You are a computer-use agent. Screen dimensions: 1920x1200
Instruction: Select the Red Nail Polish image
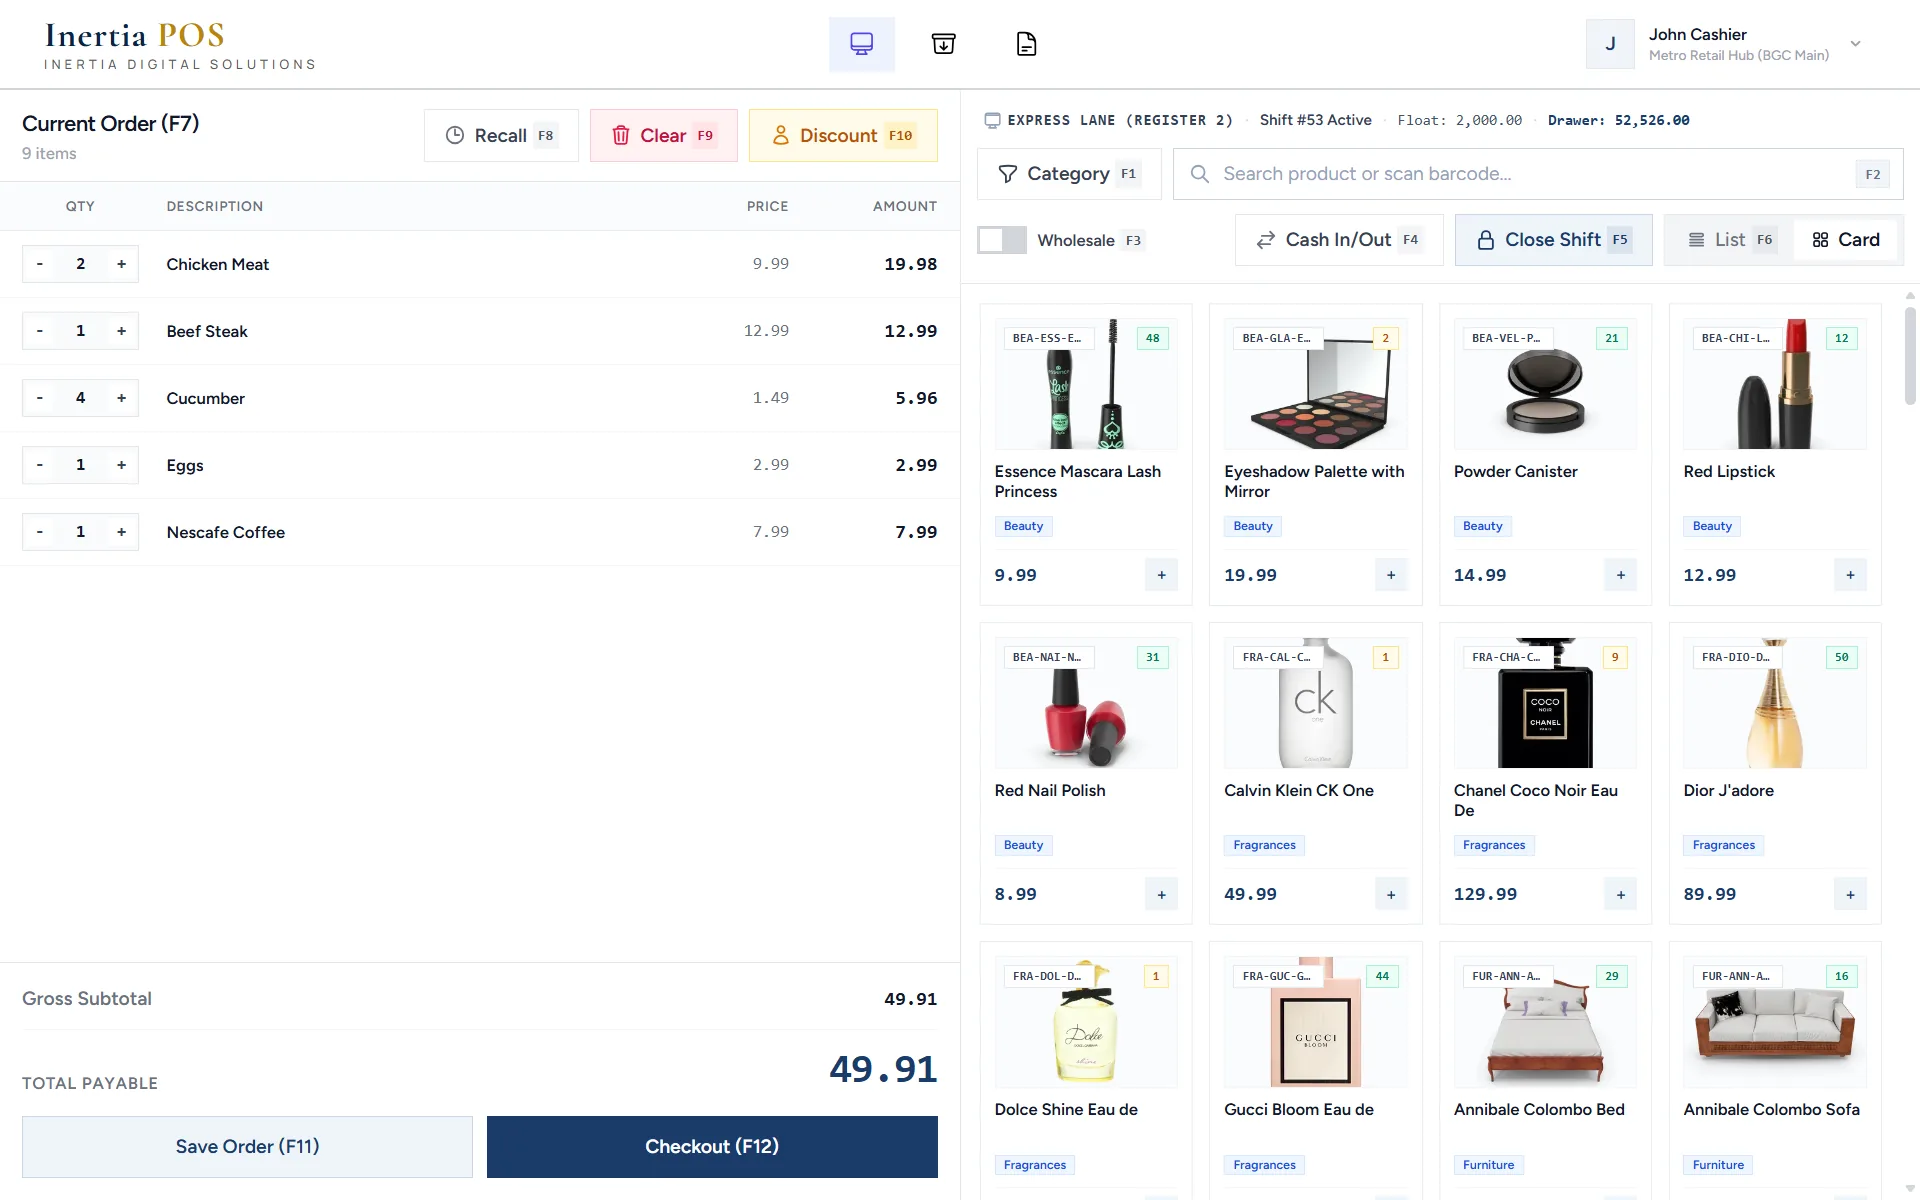[x=1086, y=703]
